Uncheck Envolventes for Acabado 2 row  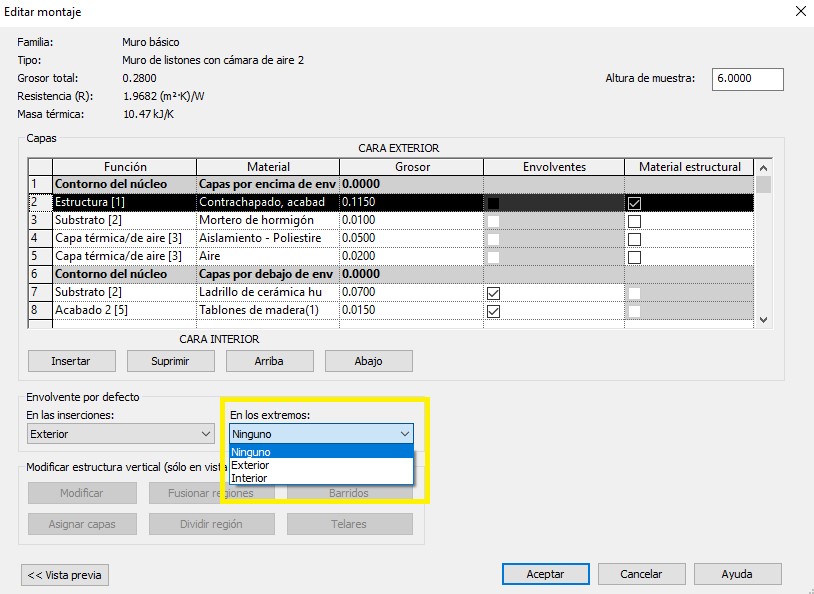pyautogui.click(x=492, y=312)
